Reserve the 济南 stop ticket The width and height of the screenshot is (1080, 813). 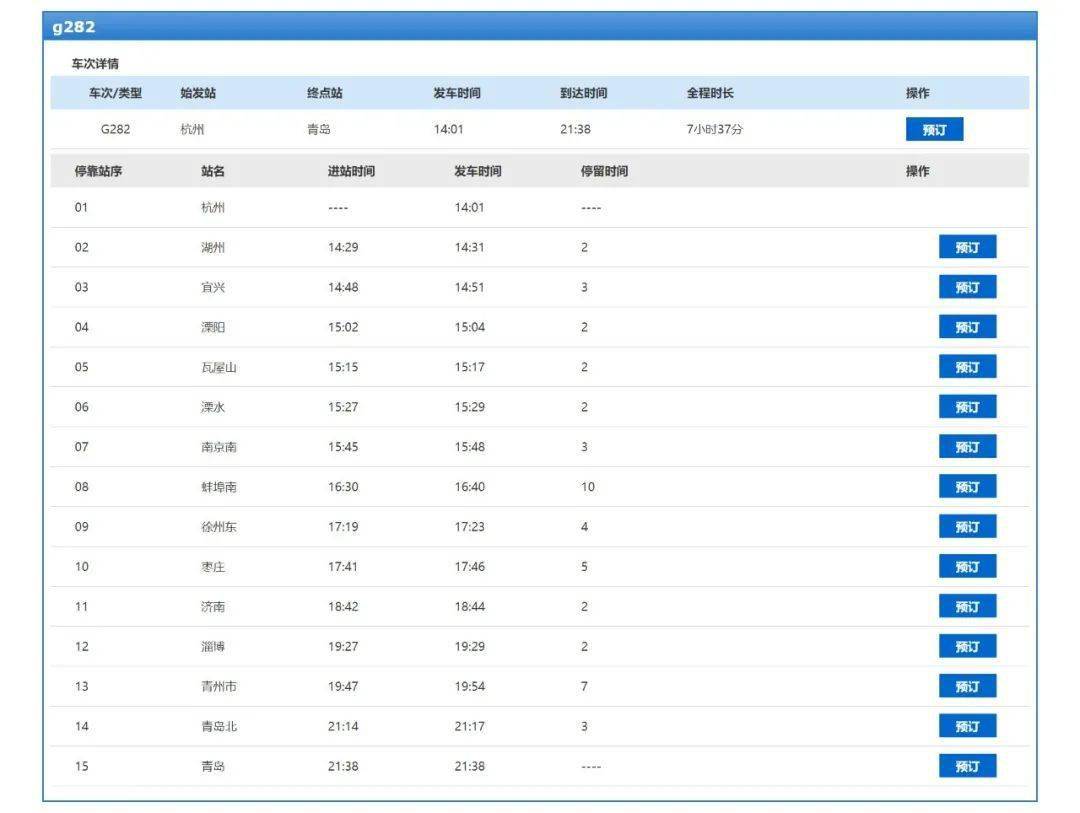click(967, 607)
